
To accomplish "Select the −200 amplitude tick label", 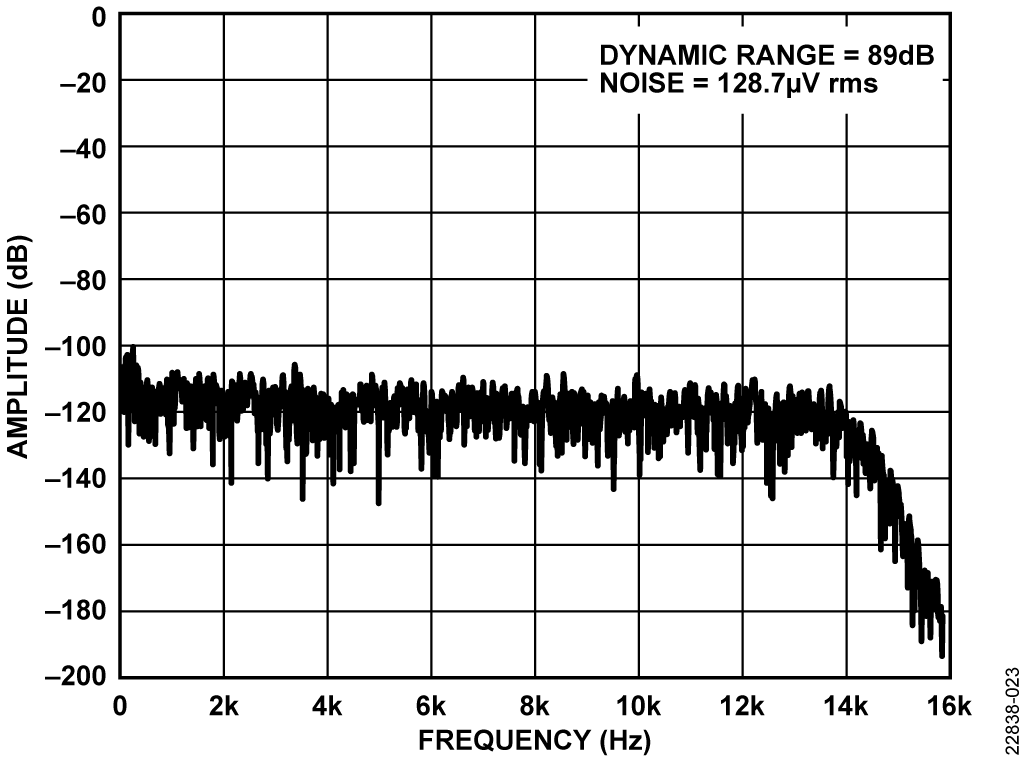I will 71,677.
